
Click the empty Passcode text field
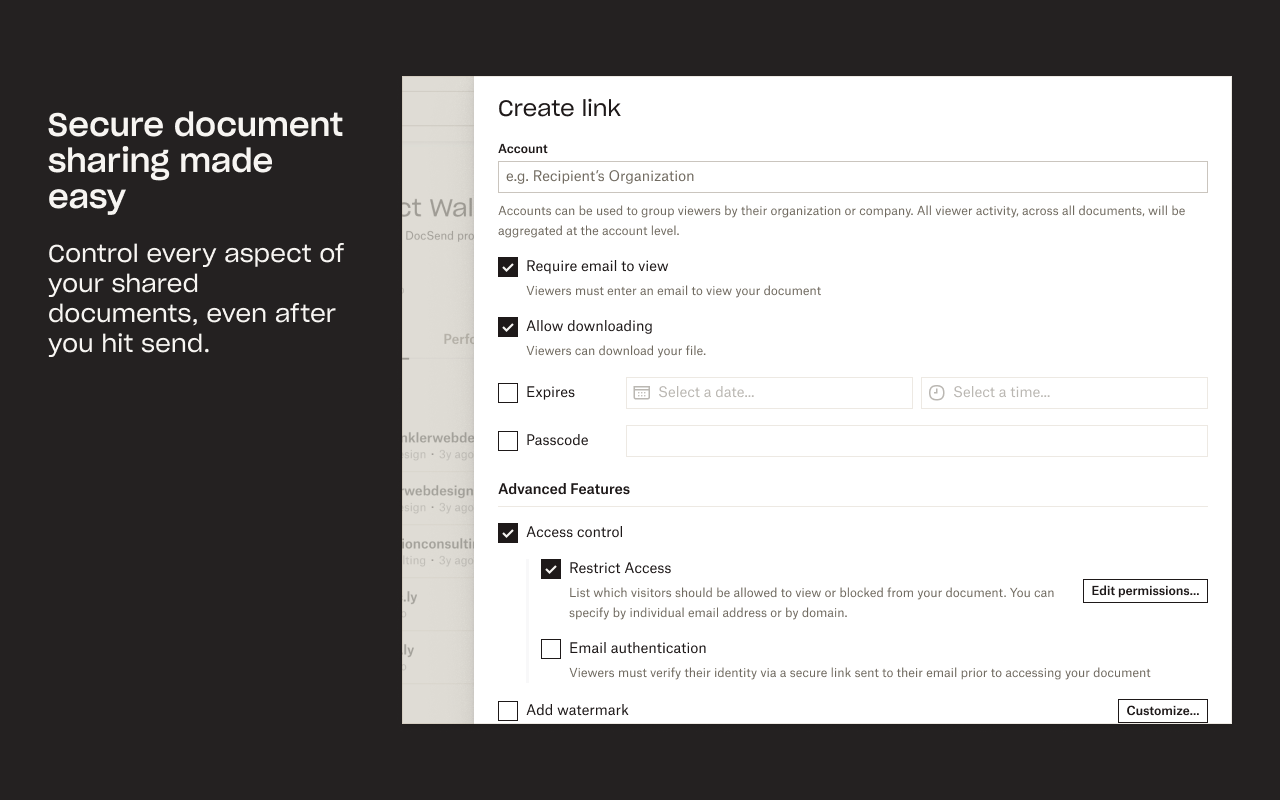[916, 441]
